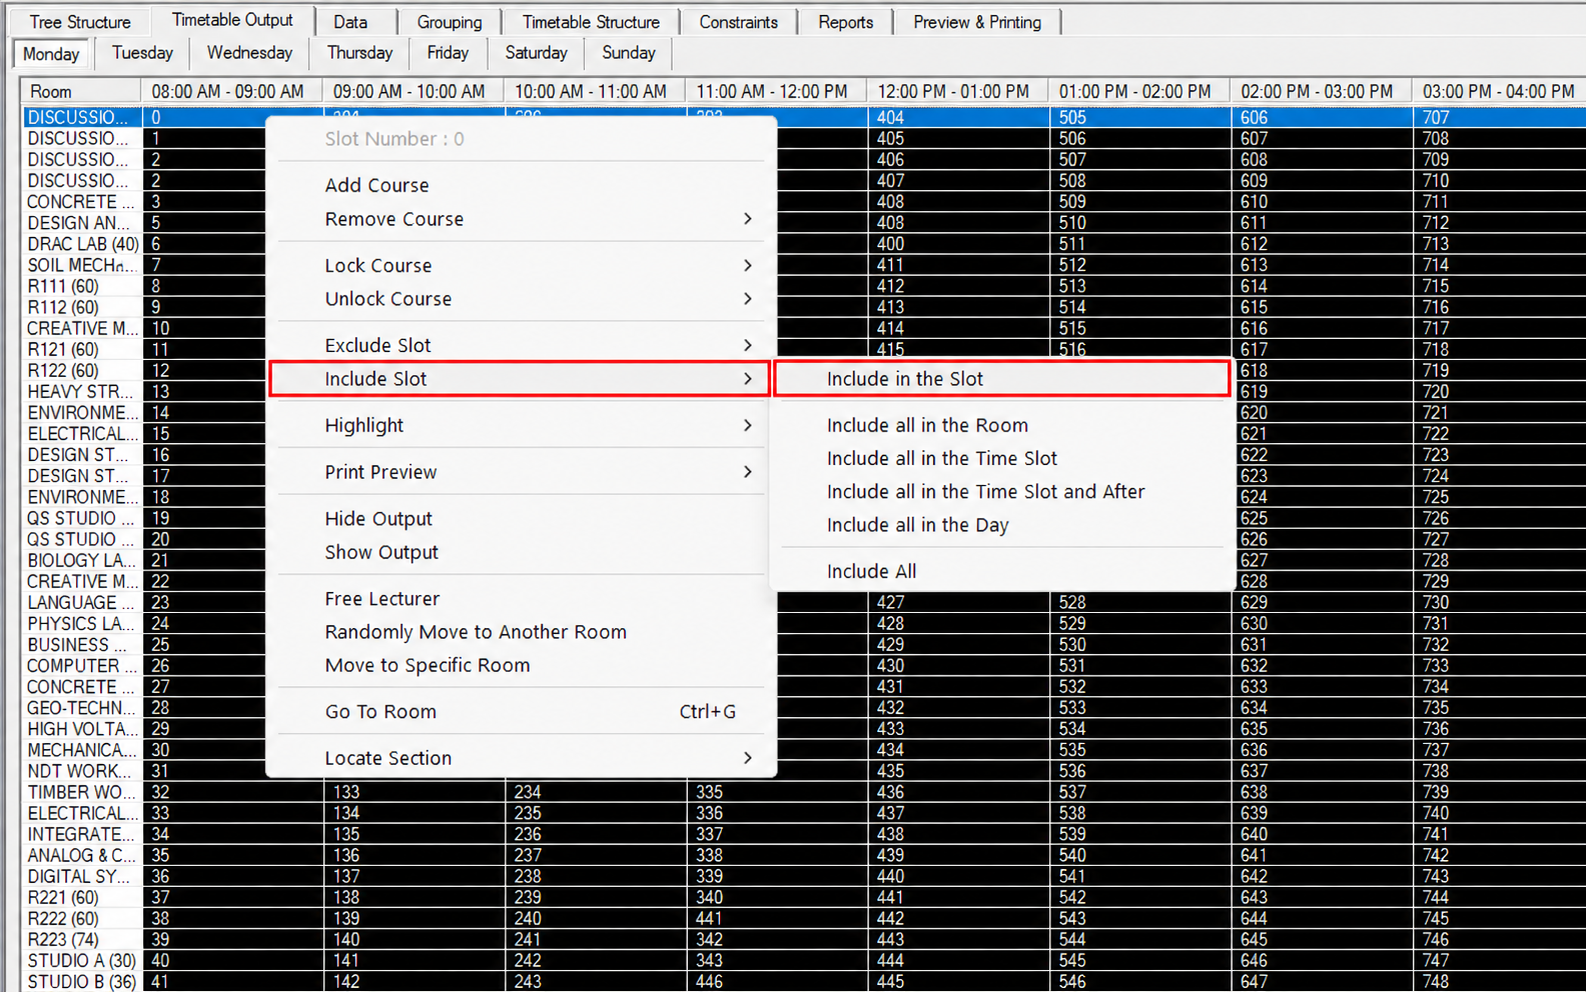
Task: Select slot cell 707
Action: (x=1499, y=117)
